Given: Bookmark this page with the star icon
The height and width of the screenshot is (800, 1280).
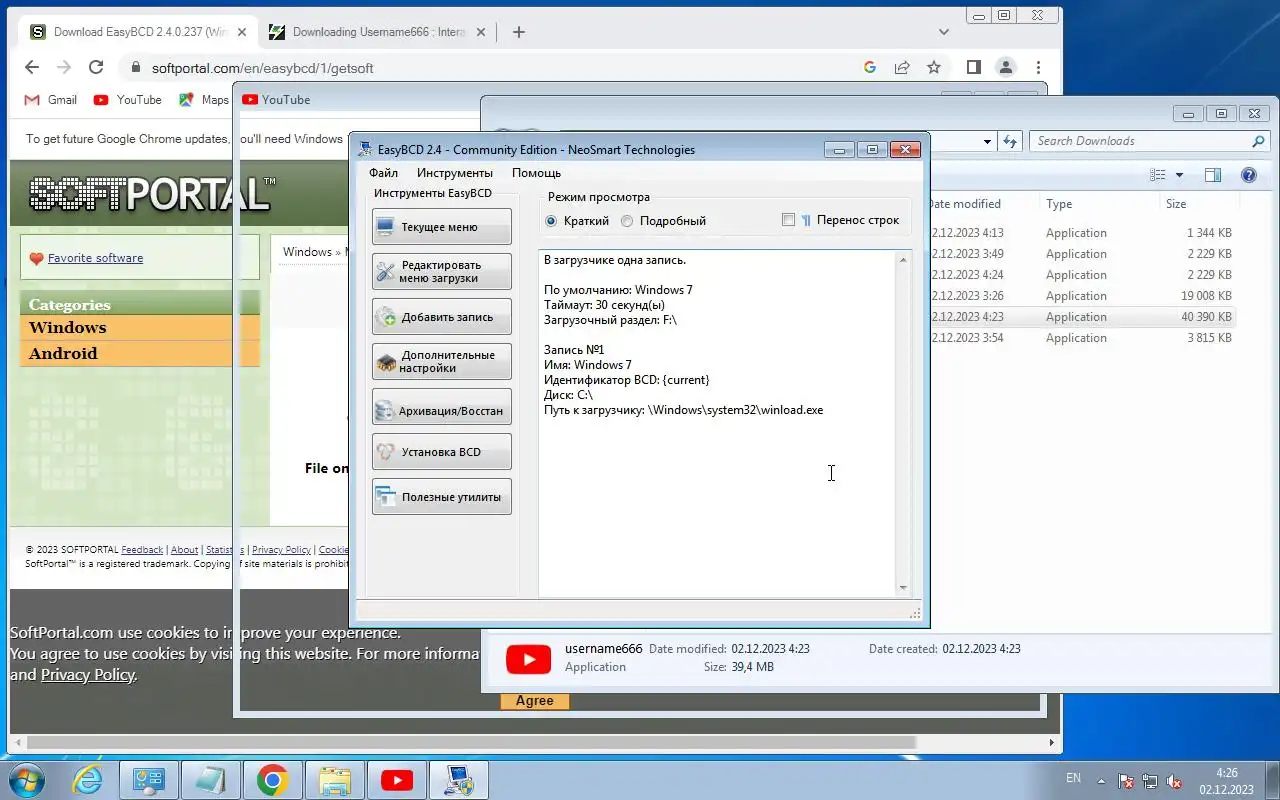Looking at the screenshot, I should click(x=934, y=68).
